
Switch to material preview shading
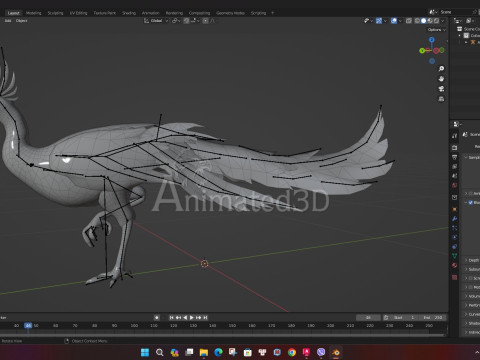tap(430, 21)
